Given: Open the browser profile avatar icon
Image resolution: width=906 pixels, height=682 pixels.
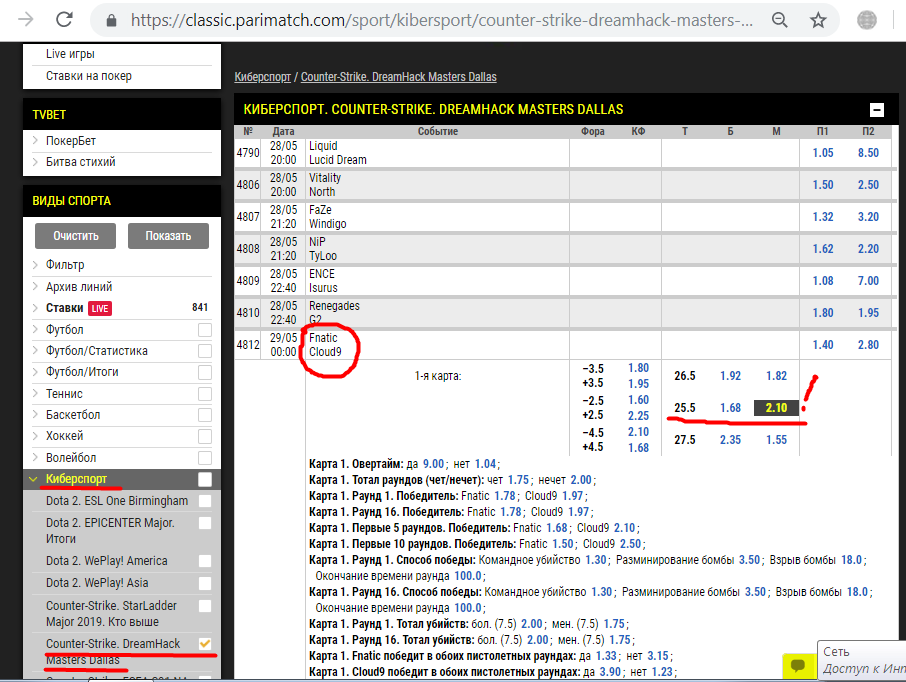Looking at the screenshot, I should click(x=867, y=20).
